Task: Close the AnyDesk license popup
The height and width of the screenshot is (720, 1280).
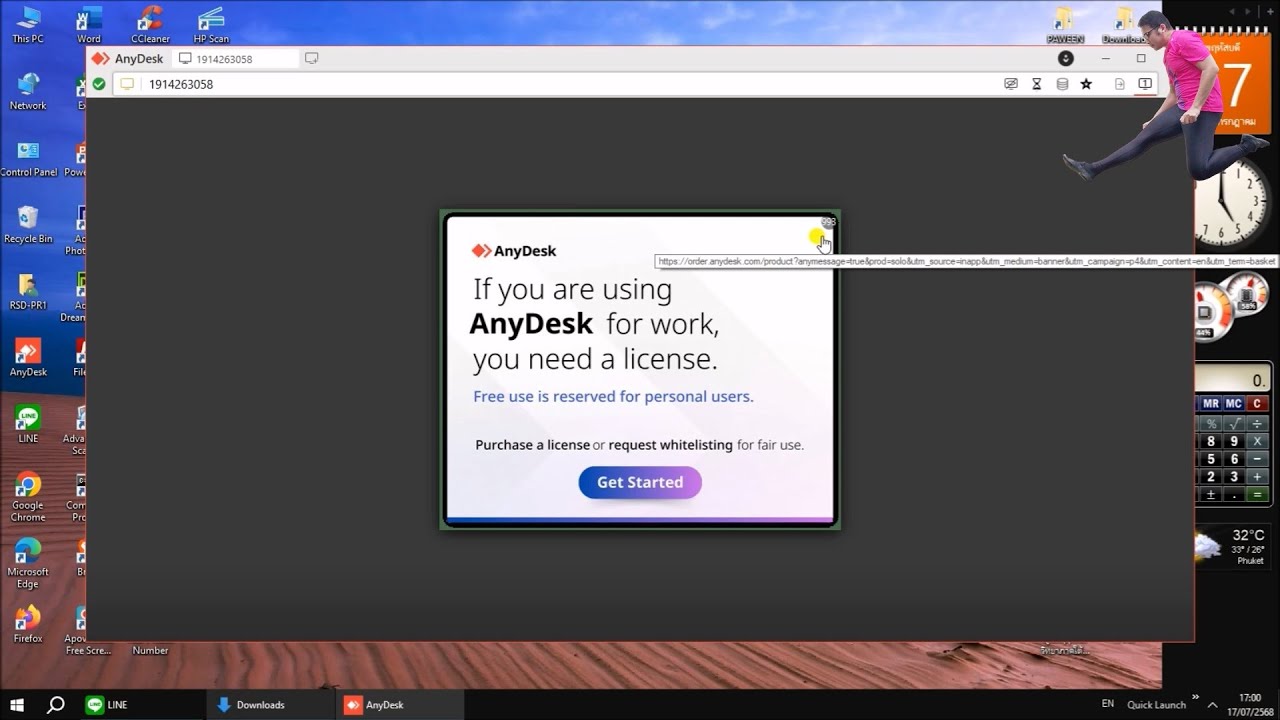Action: 828,222
